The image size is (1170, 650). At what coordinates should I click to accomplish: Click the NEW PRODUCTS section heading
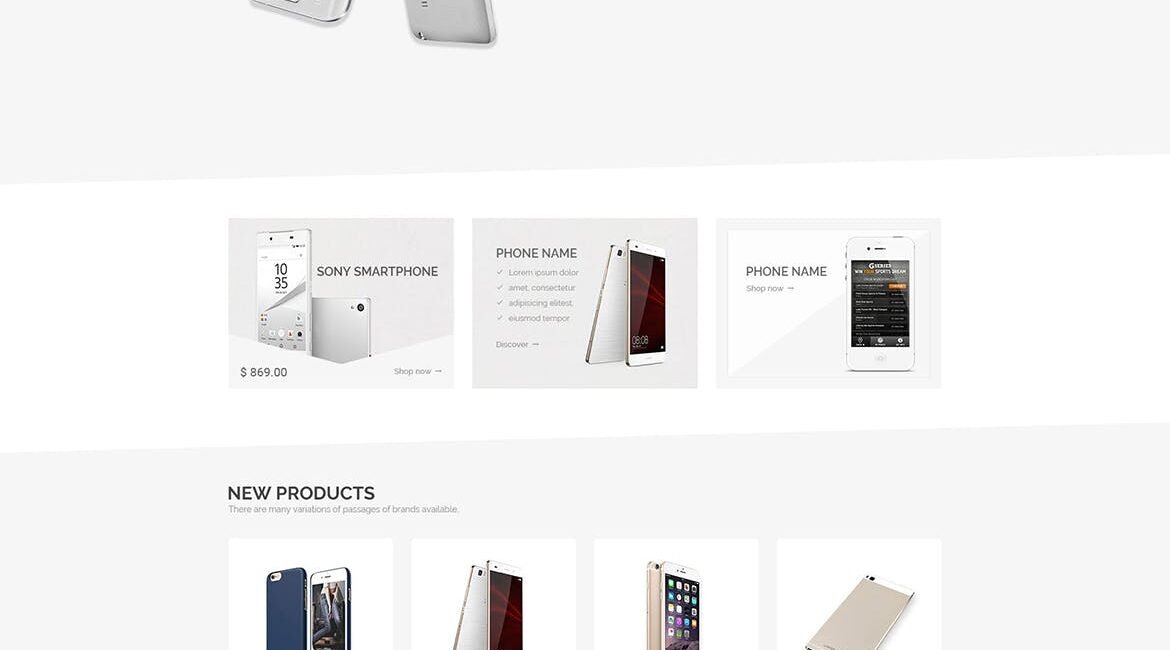[x=301, y=493]
